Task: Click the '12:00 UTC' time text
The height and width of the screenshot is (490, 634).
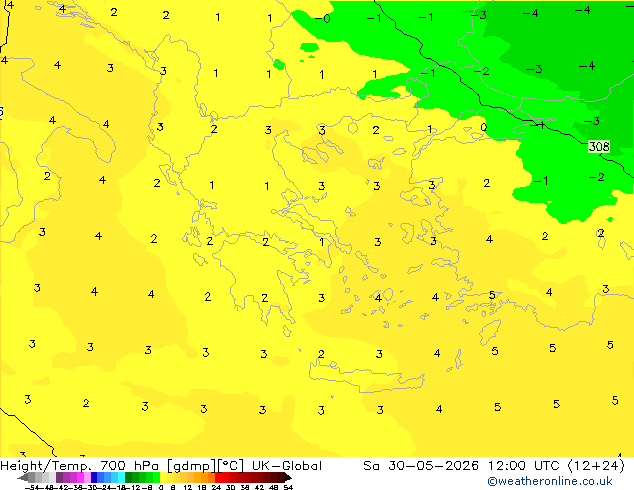Action: [524, 466]
